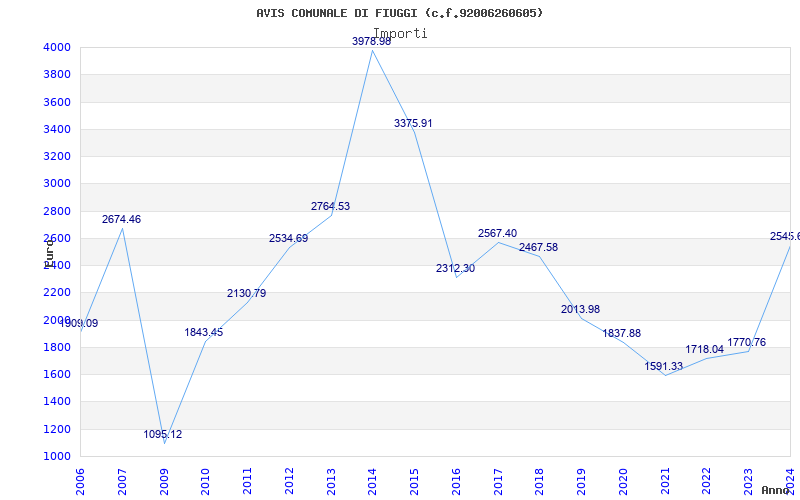The image size is (800, 500).
Task: Click the y-axis value 3000
Action: coord(57,184)
